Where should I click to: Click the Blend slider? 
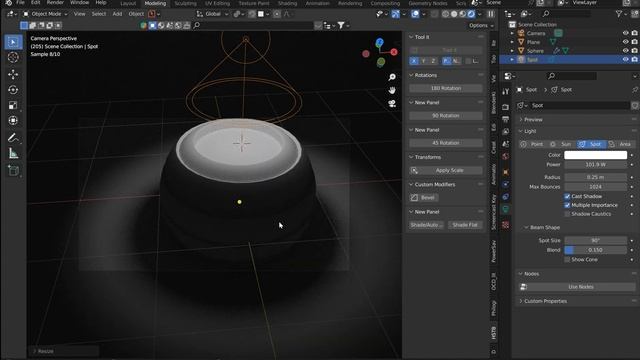[596, 250]
